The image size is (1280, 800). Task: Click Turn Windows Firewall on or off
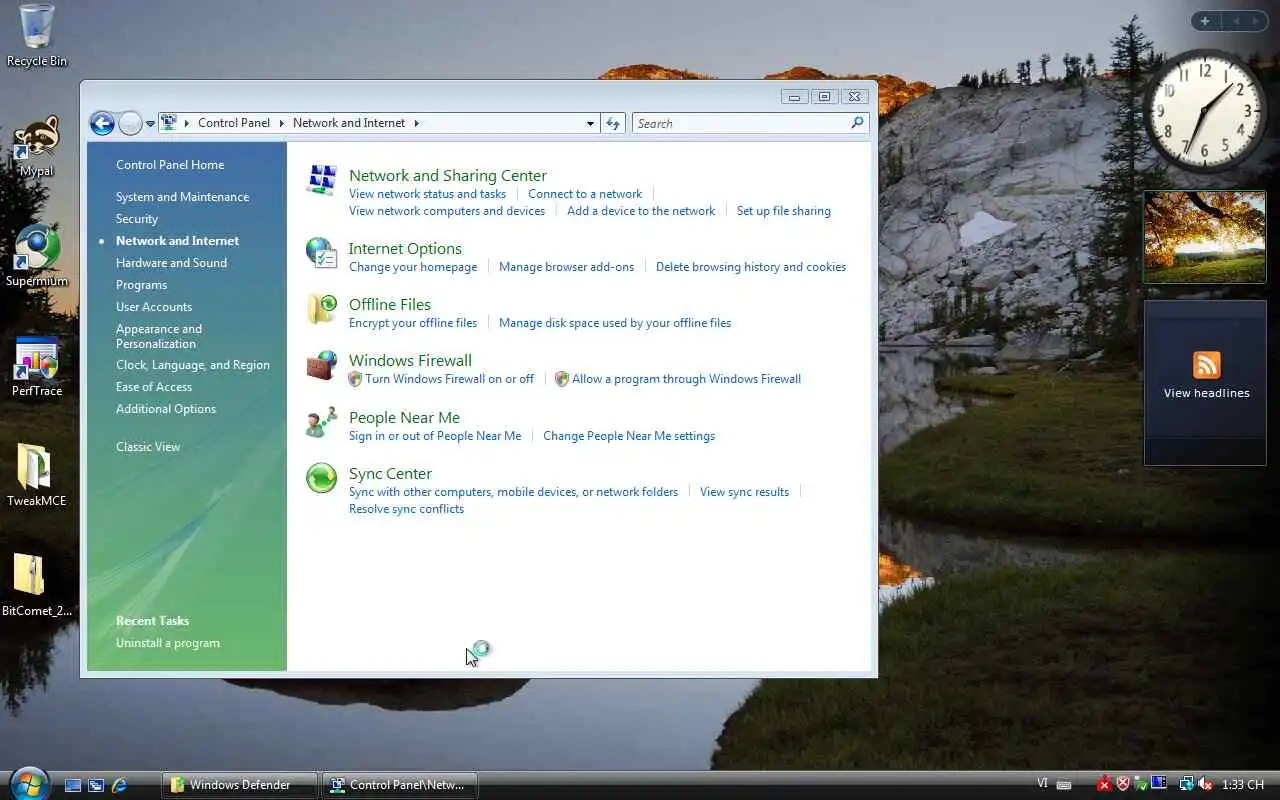point(450,379)
